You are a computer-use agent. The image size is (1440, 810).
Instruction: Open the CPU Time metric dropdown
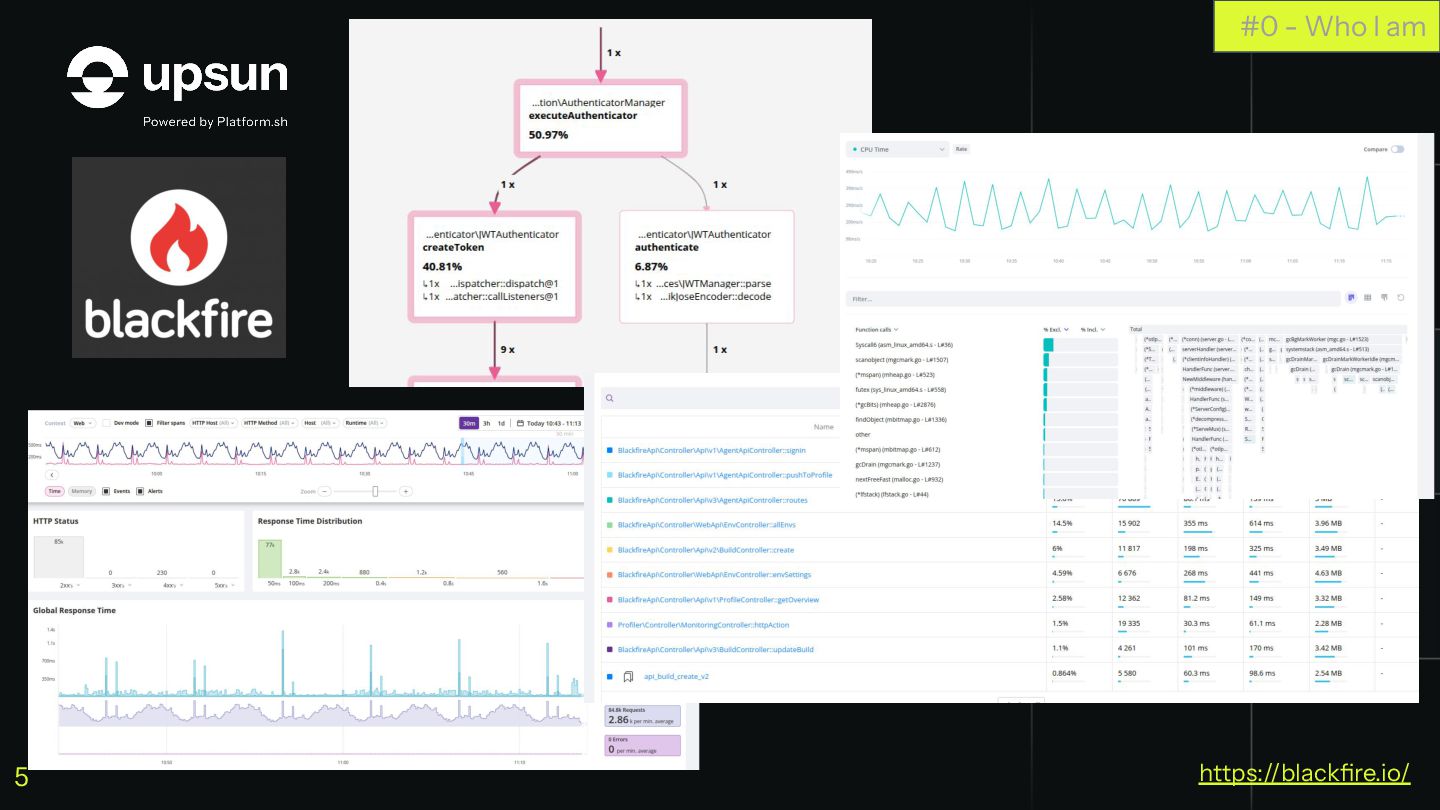point(896,149)
